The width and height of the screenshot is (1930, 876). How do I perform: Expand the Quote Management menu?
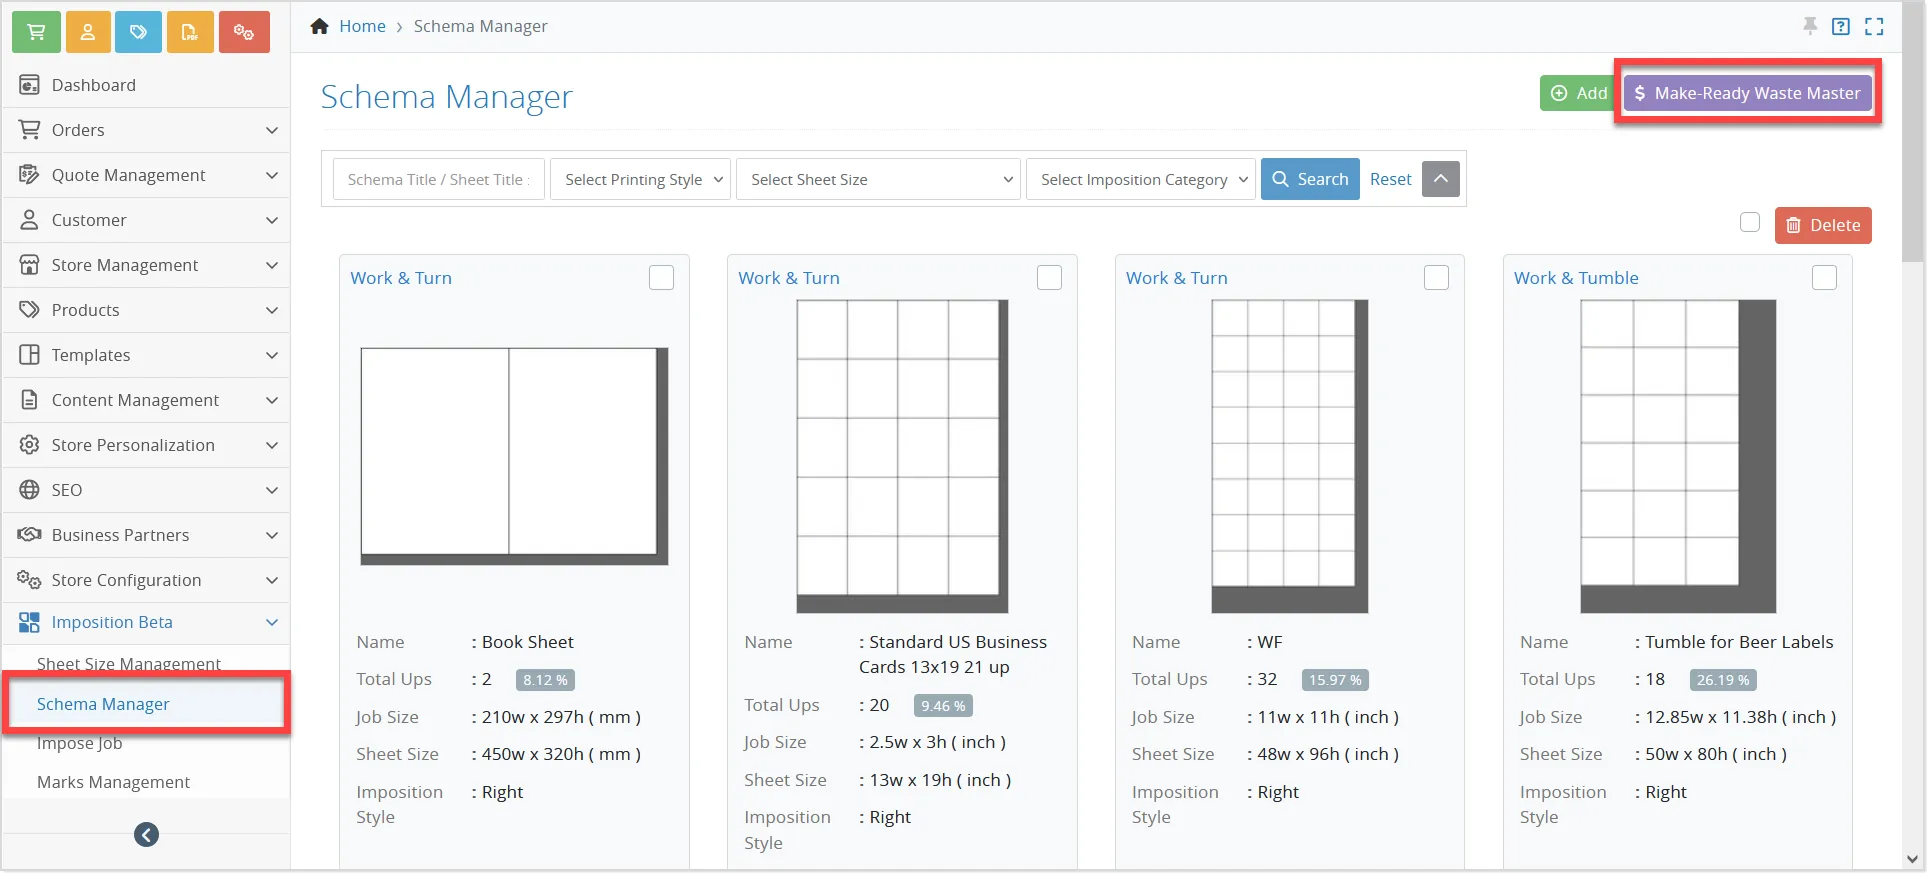tap(146, 175)
